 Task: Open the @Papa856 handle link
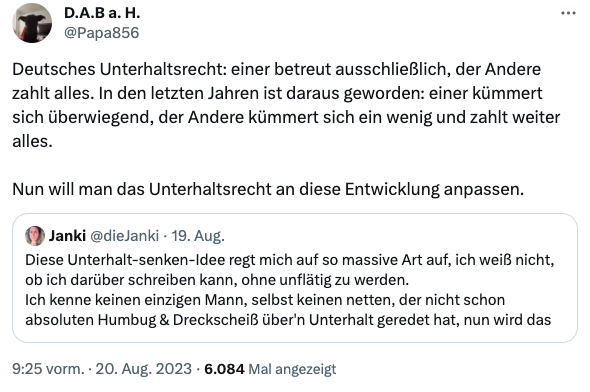click(102, 33)
